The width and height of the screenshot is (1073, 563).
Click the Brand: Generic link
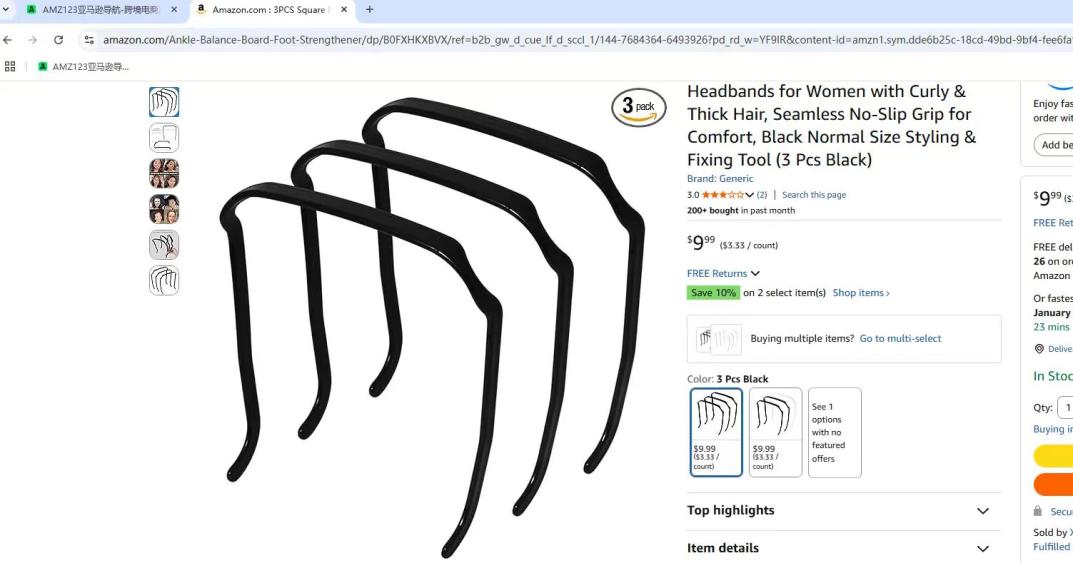tap(720, 179)
